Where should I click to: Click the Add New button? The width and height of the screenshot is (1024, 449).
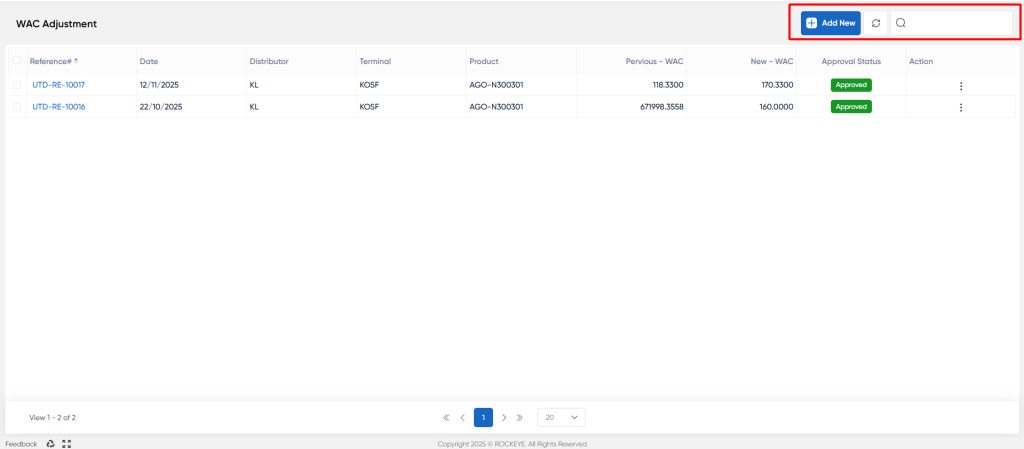[x=831, y=23]
